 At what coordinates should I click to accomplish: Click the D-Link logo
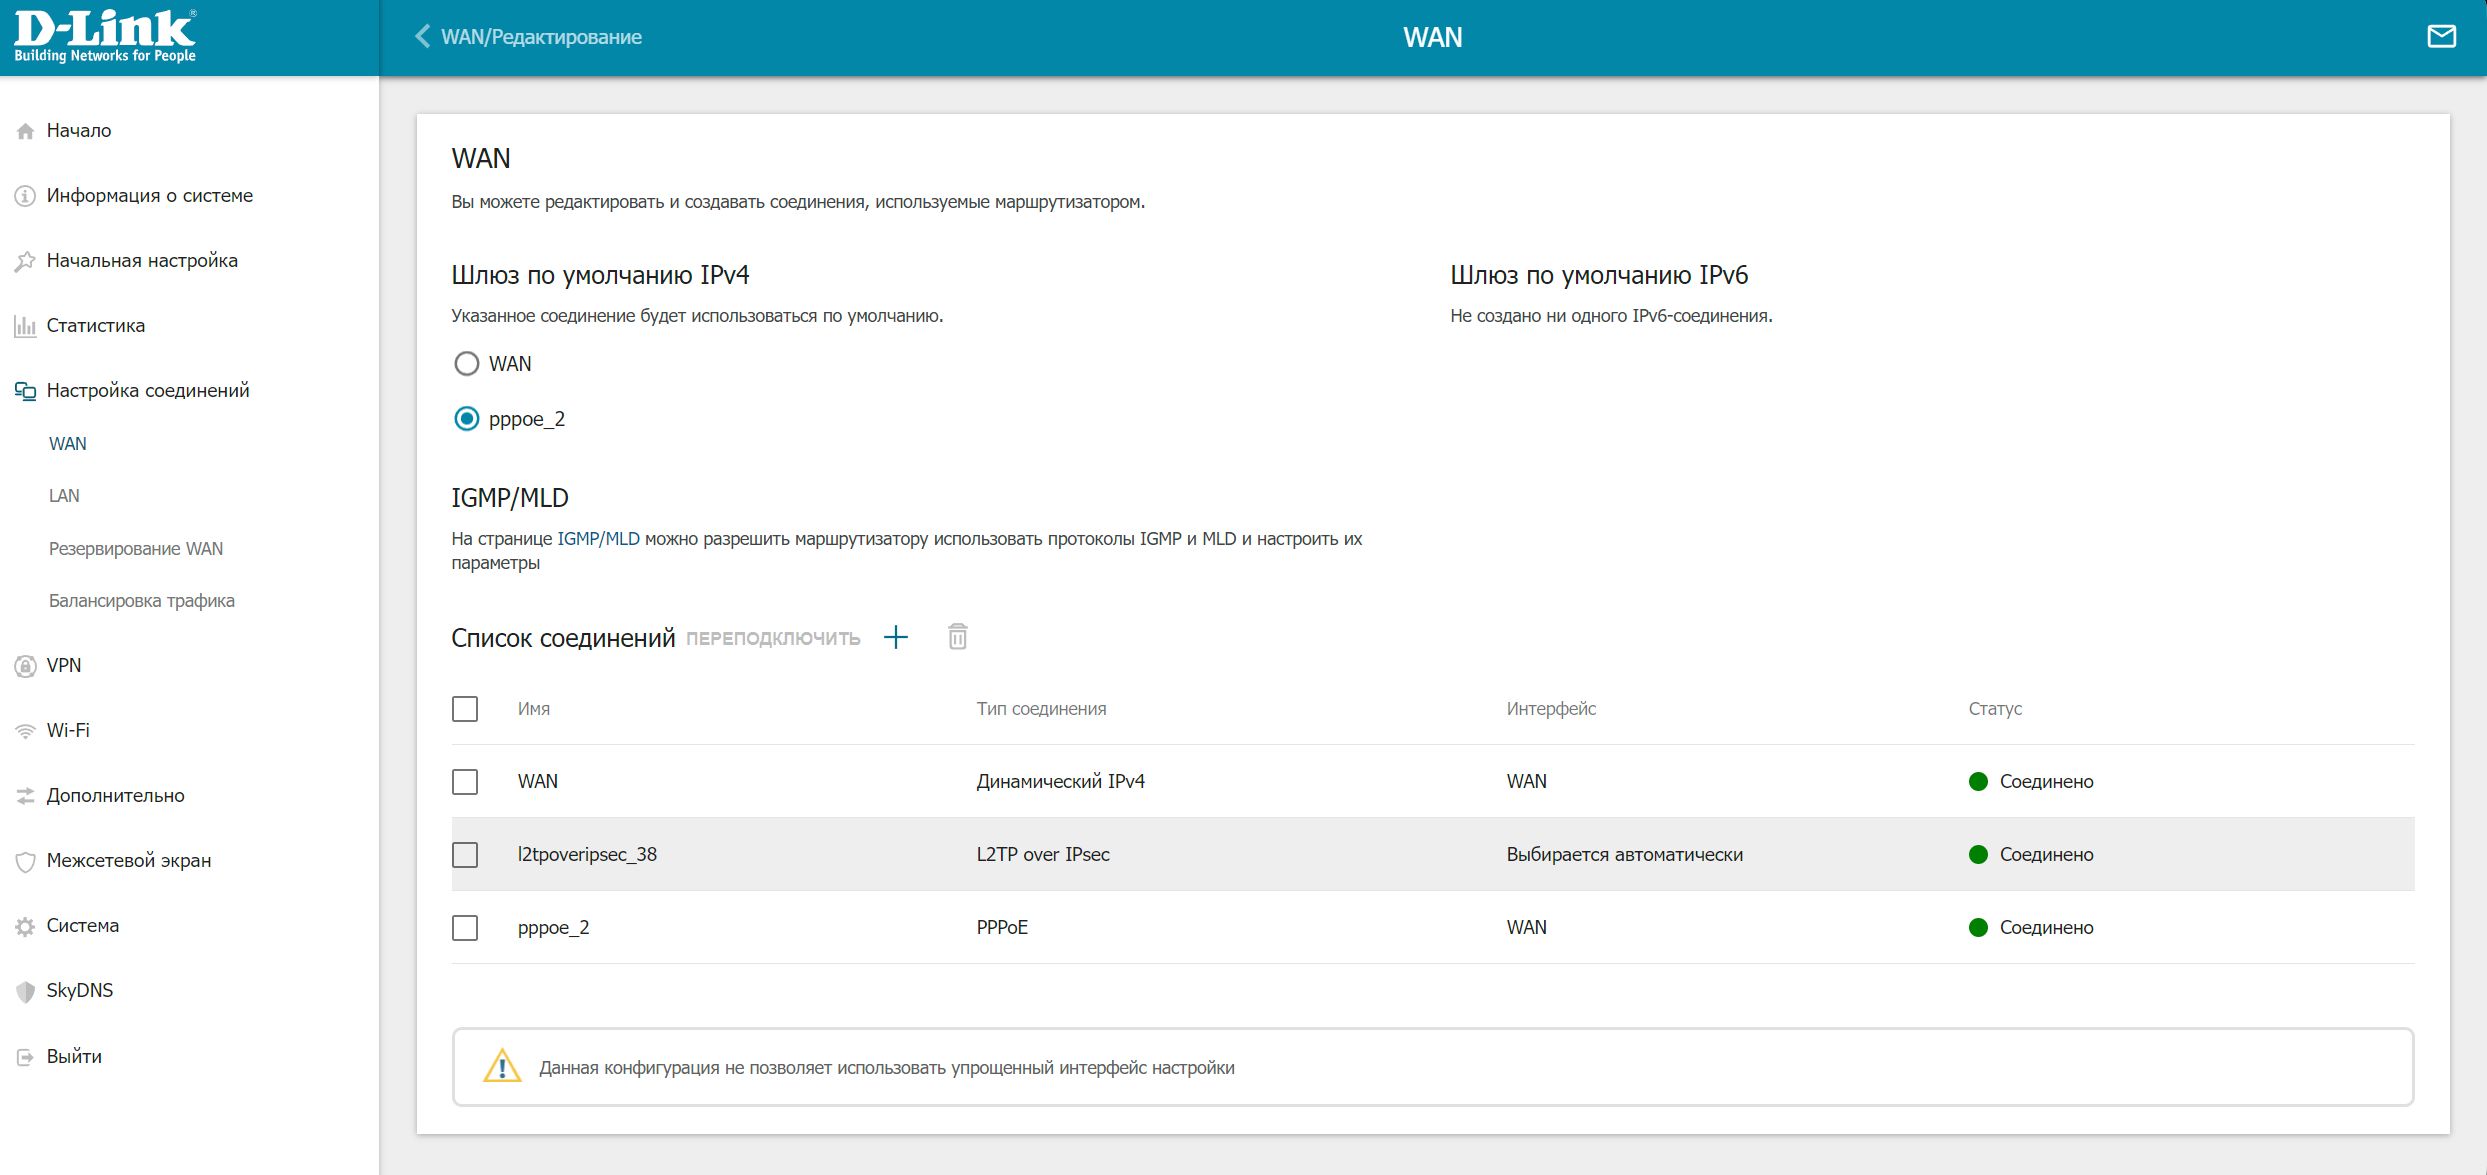pos(105,37)
